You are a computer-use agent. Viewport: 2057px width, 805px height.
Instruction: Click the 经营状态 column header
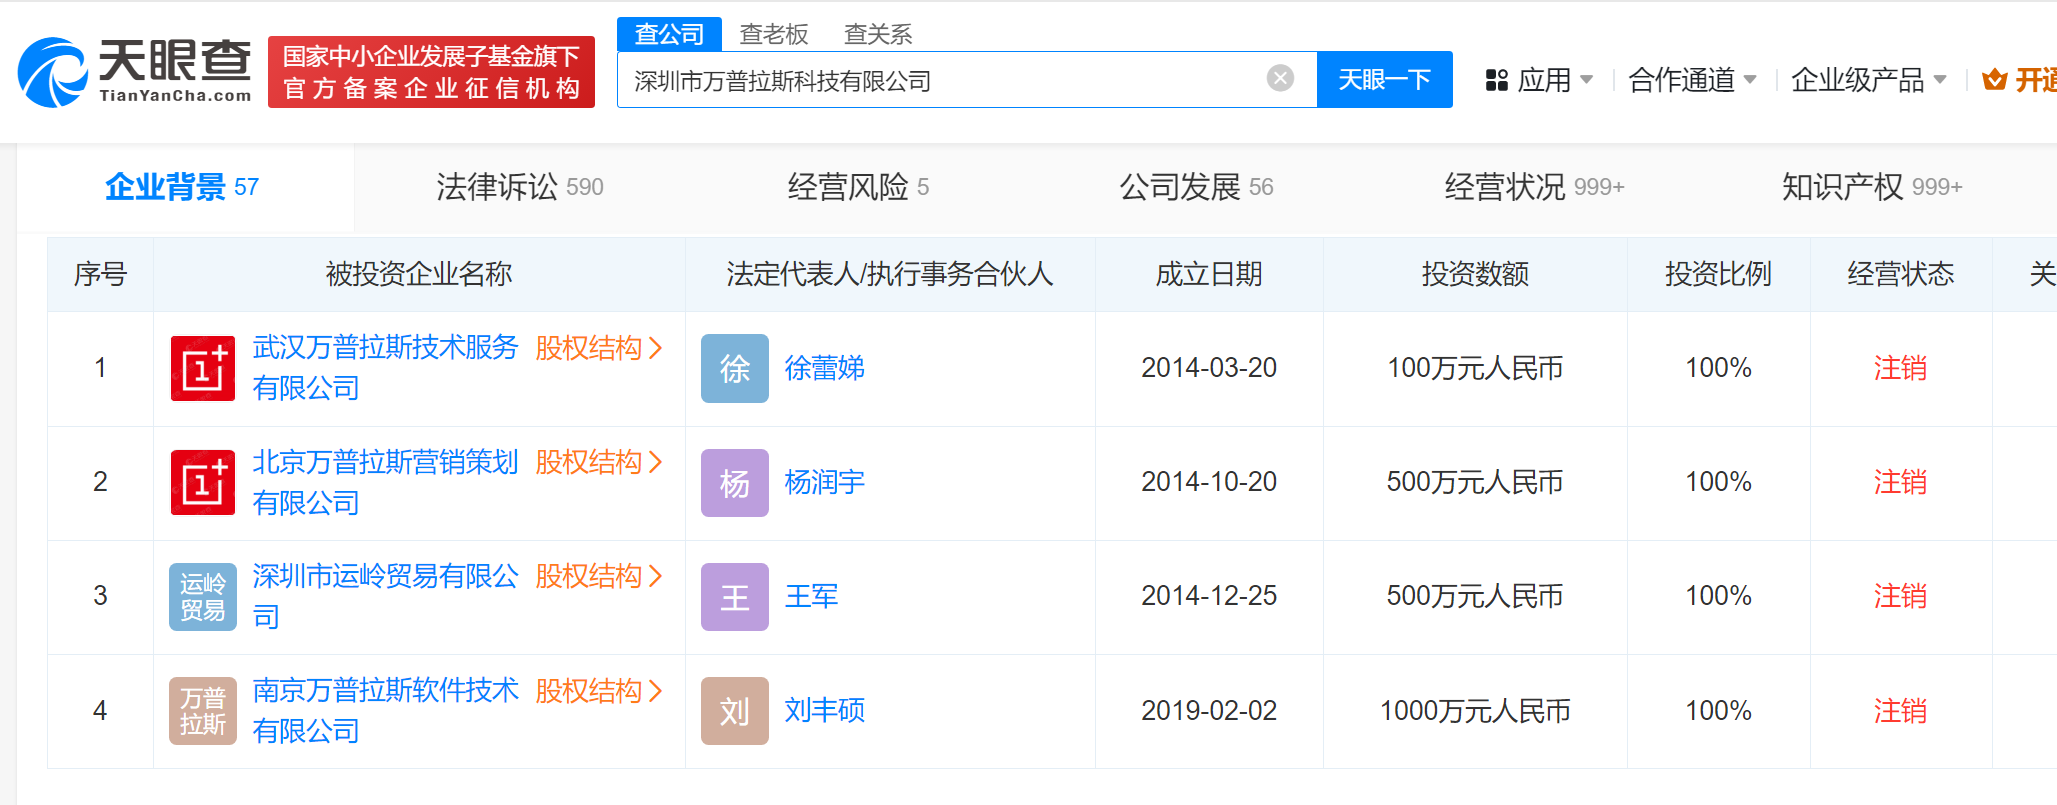[x=1900, y=274]
